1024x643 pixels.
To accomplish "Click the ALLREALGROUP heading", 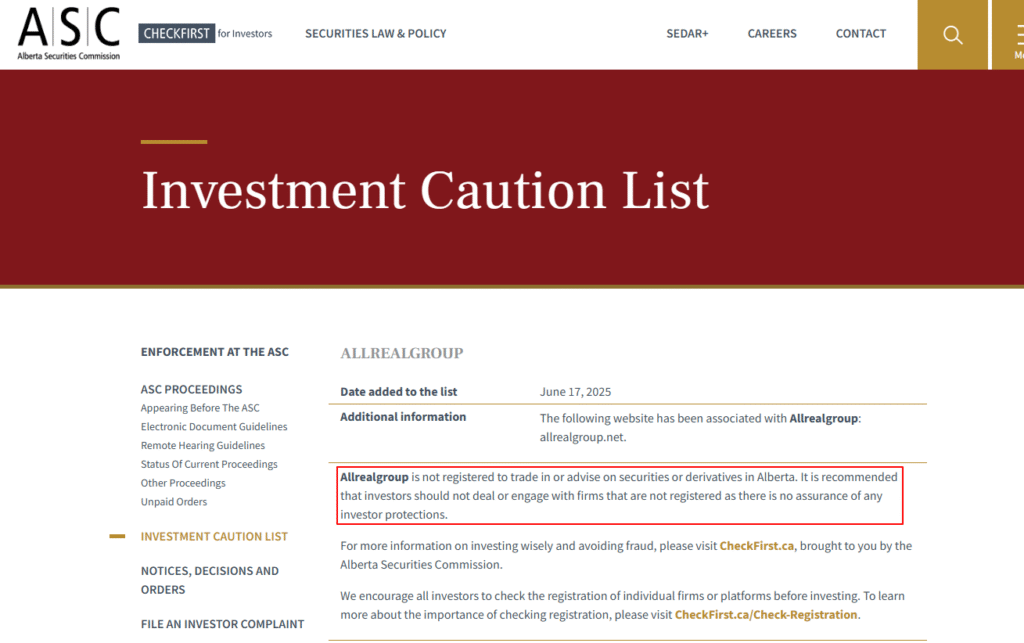I will 402,353.
